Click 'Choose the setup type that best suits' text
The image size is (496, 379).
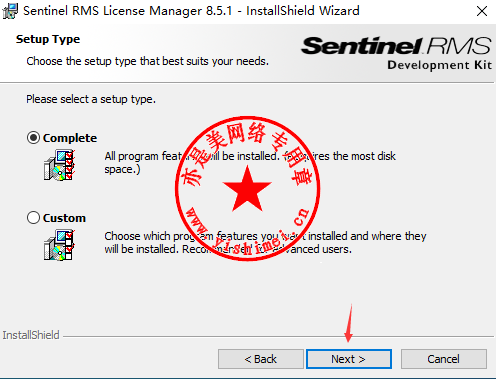coord(147,61)
